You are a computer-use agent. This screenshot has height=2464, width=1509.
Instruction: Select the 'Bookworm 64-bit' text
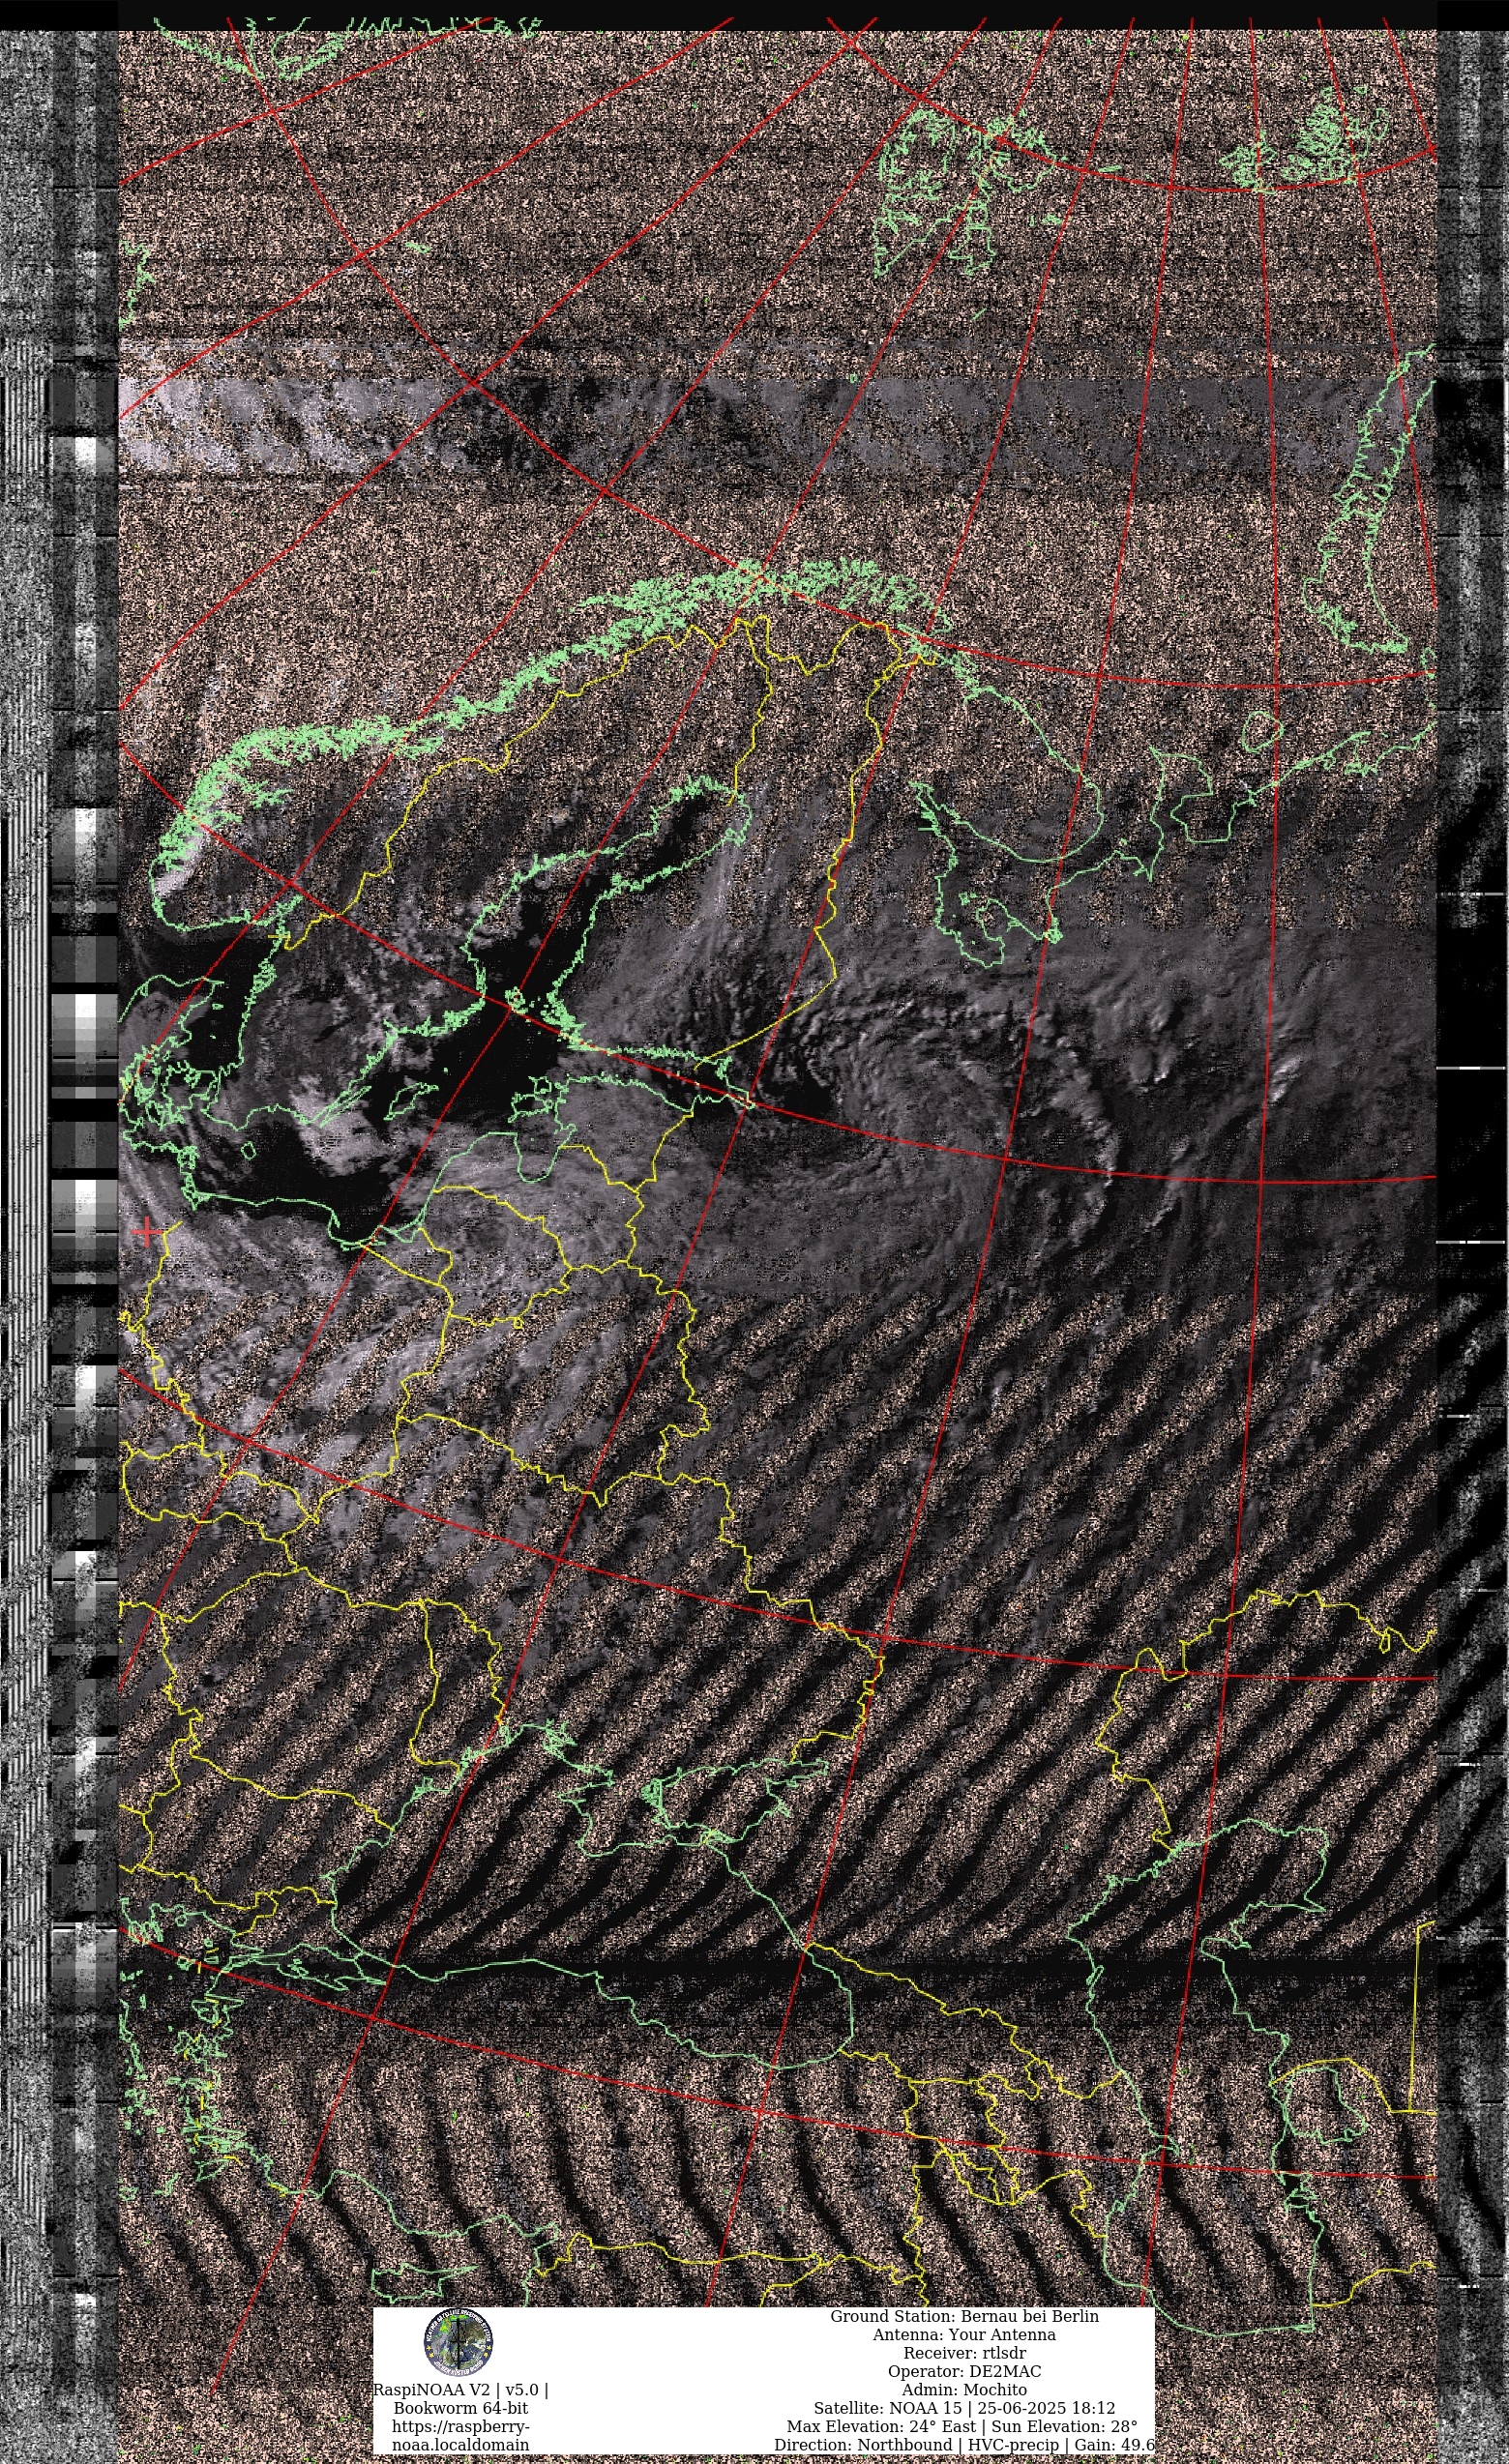click(x=461, y=2408)
